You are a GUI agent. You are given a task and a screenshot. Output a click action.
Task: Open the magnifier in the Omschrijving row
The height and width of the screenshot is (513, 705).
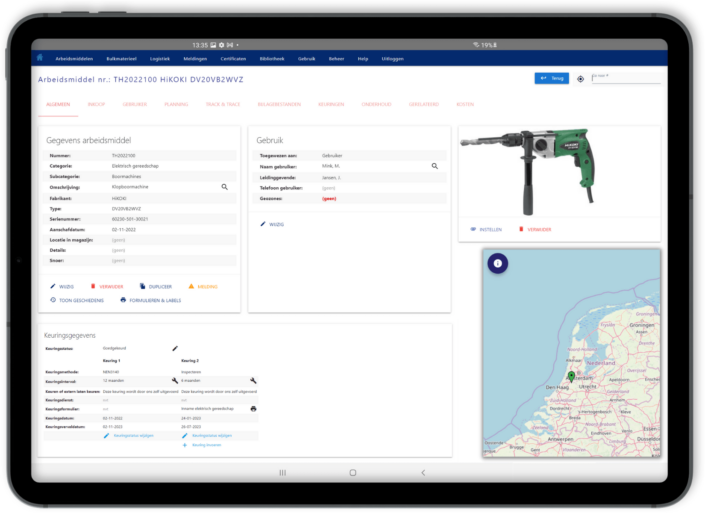224,187
